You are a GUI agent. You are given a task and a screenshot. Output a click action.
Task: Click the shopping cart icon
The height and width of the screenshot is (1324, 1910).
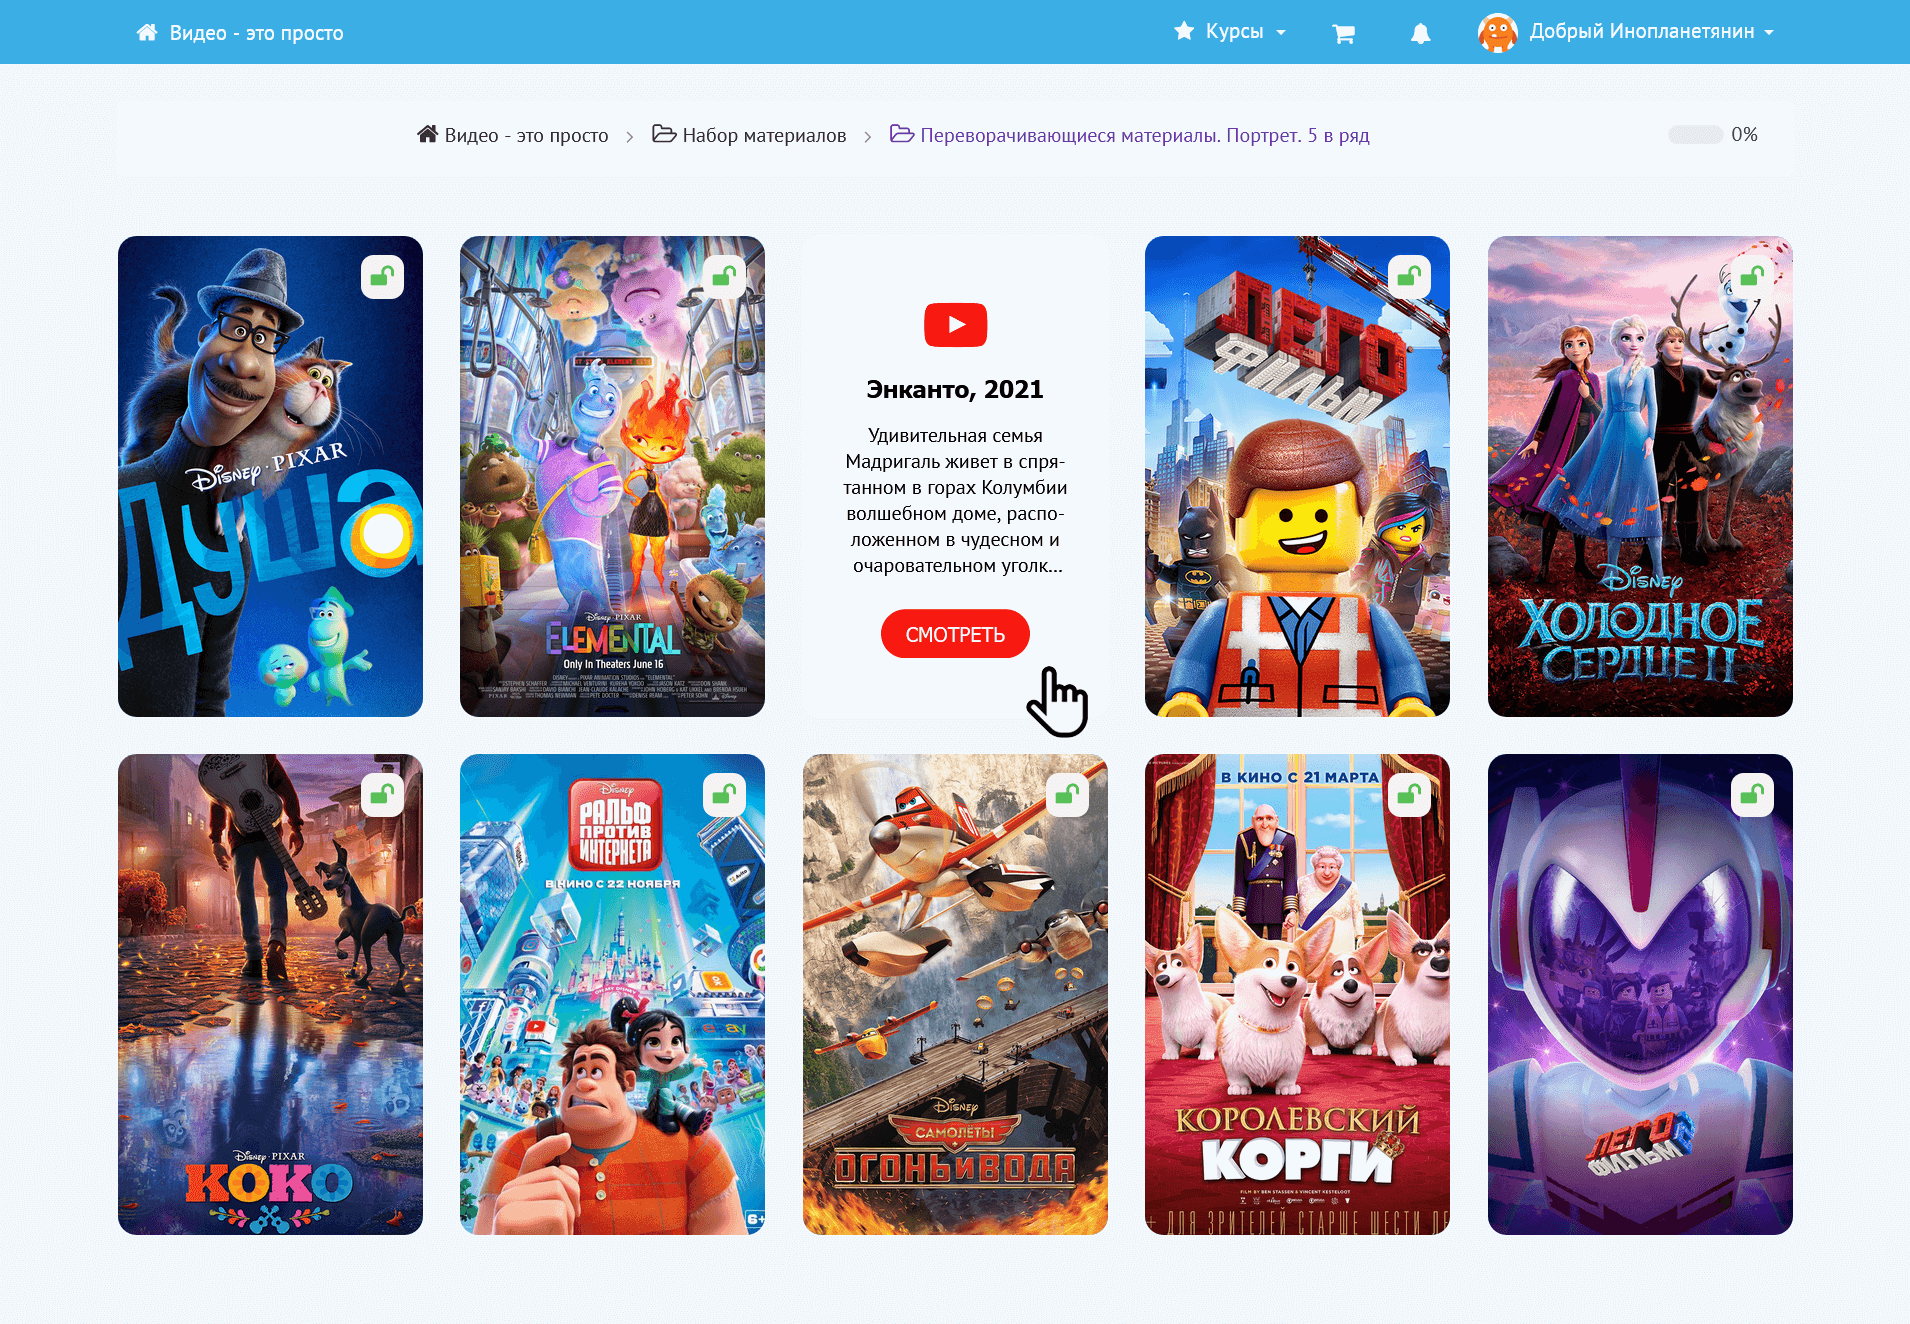[x=1343, y=34]
